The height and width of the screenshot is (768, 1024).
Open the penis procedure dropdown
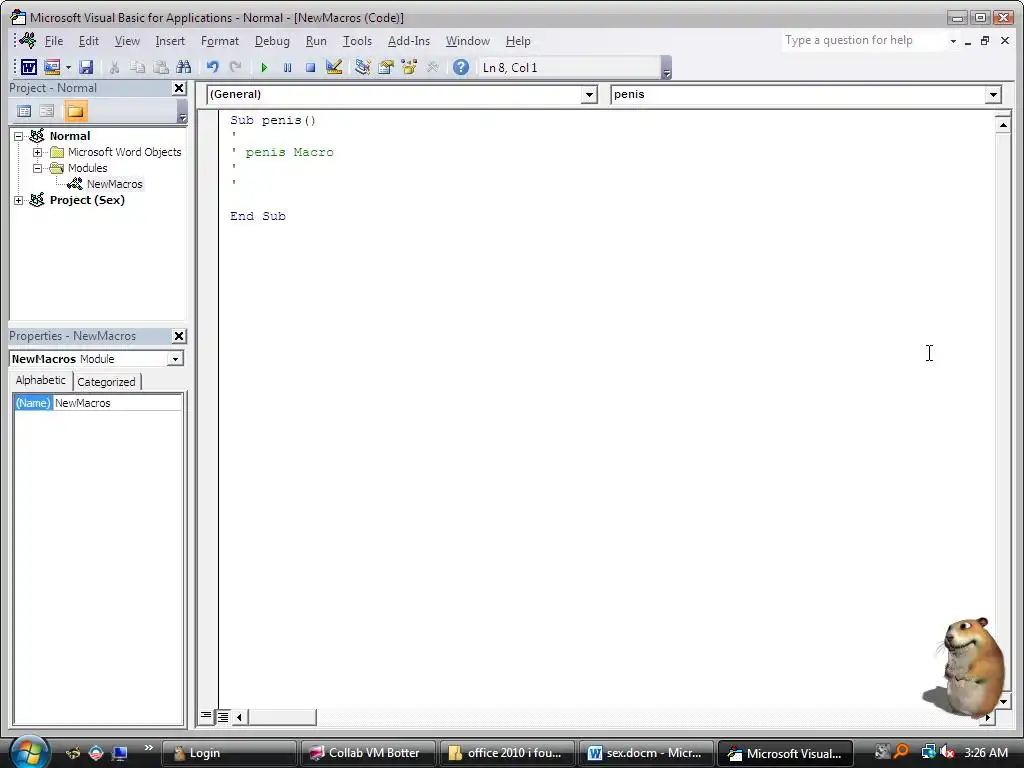(993, 95)
